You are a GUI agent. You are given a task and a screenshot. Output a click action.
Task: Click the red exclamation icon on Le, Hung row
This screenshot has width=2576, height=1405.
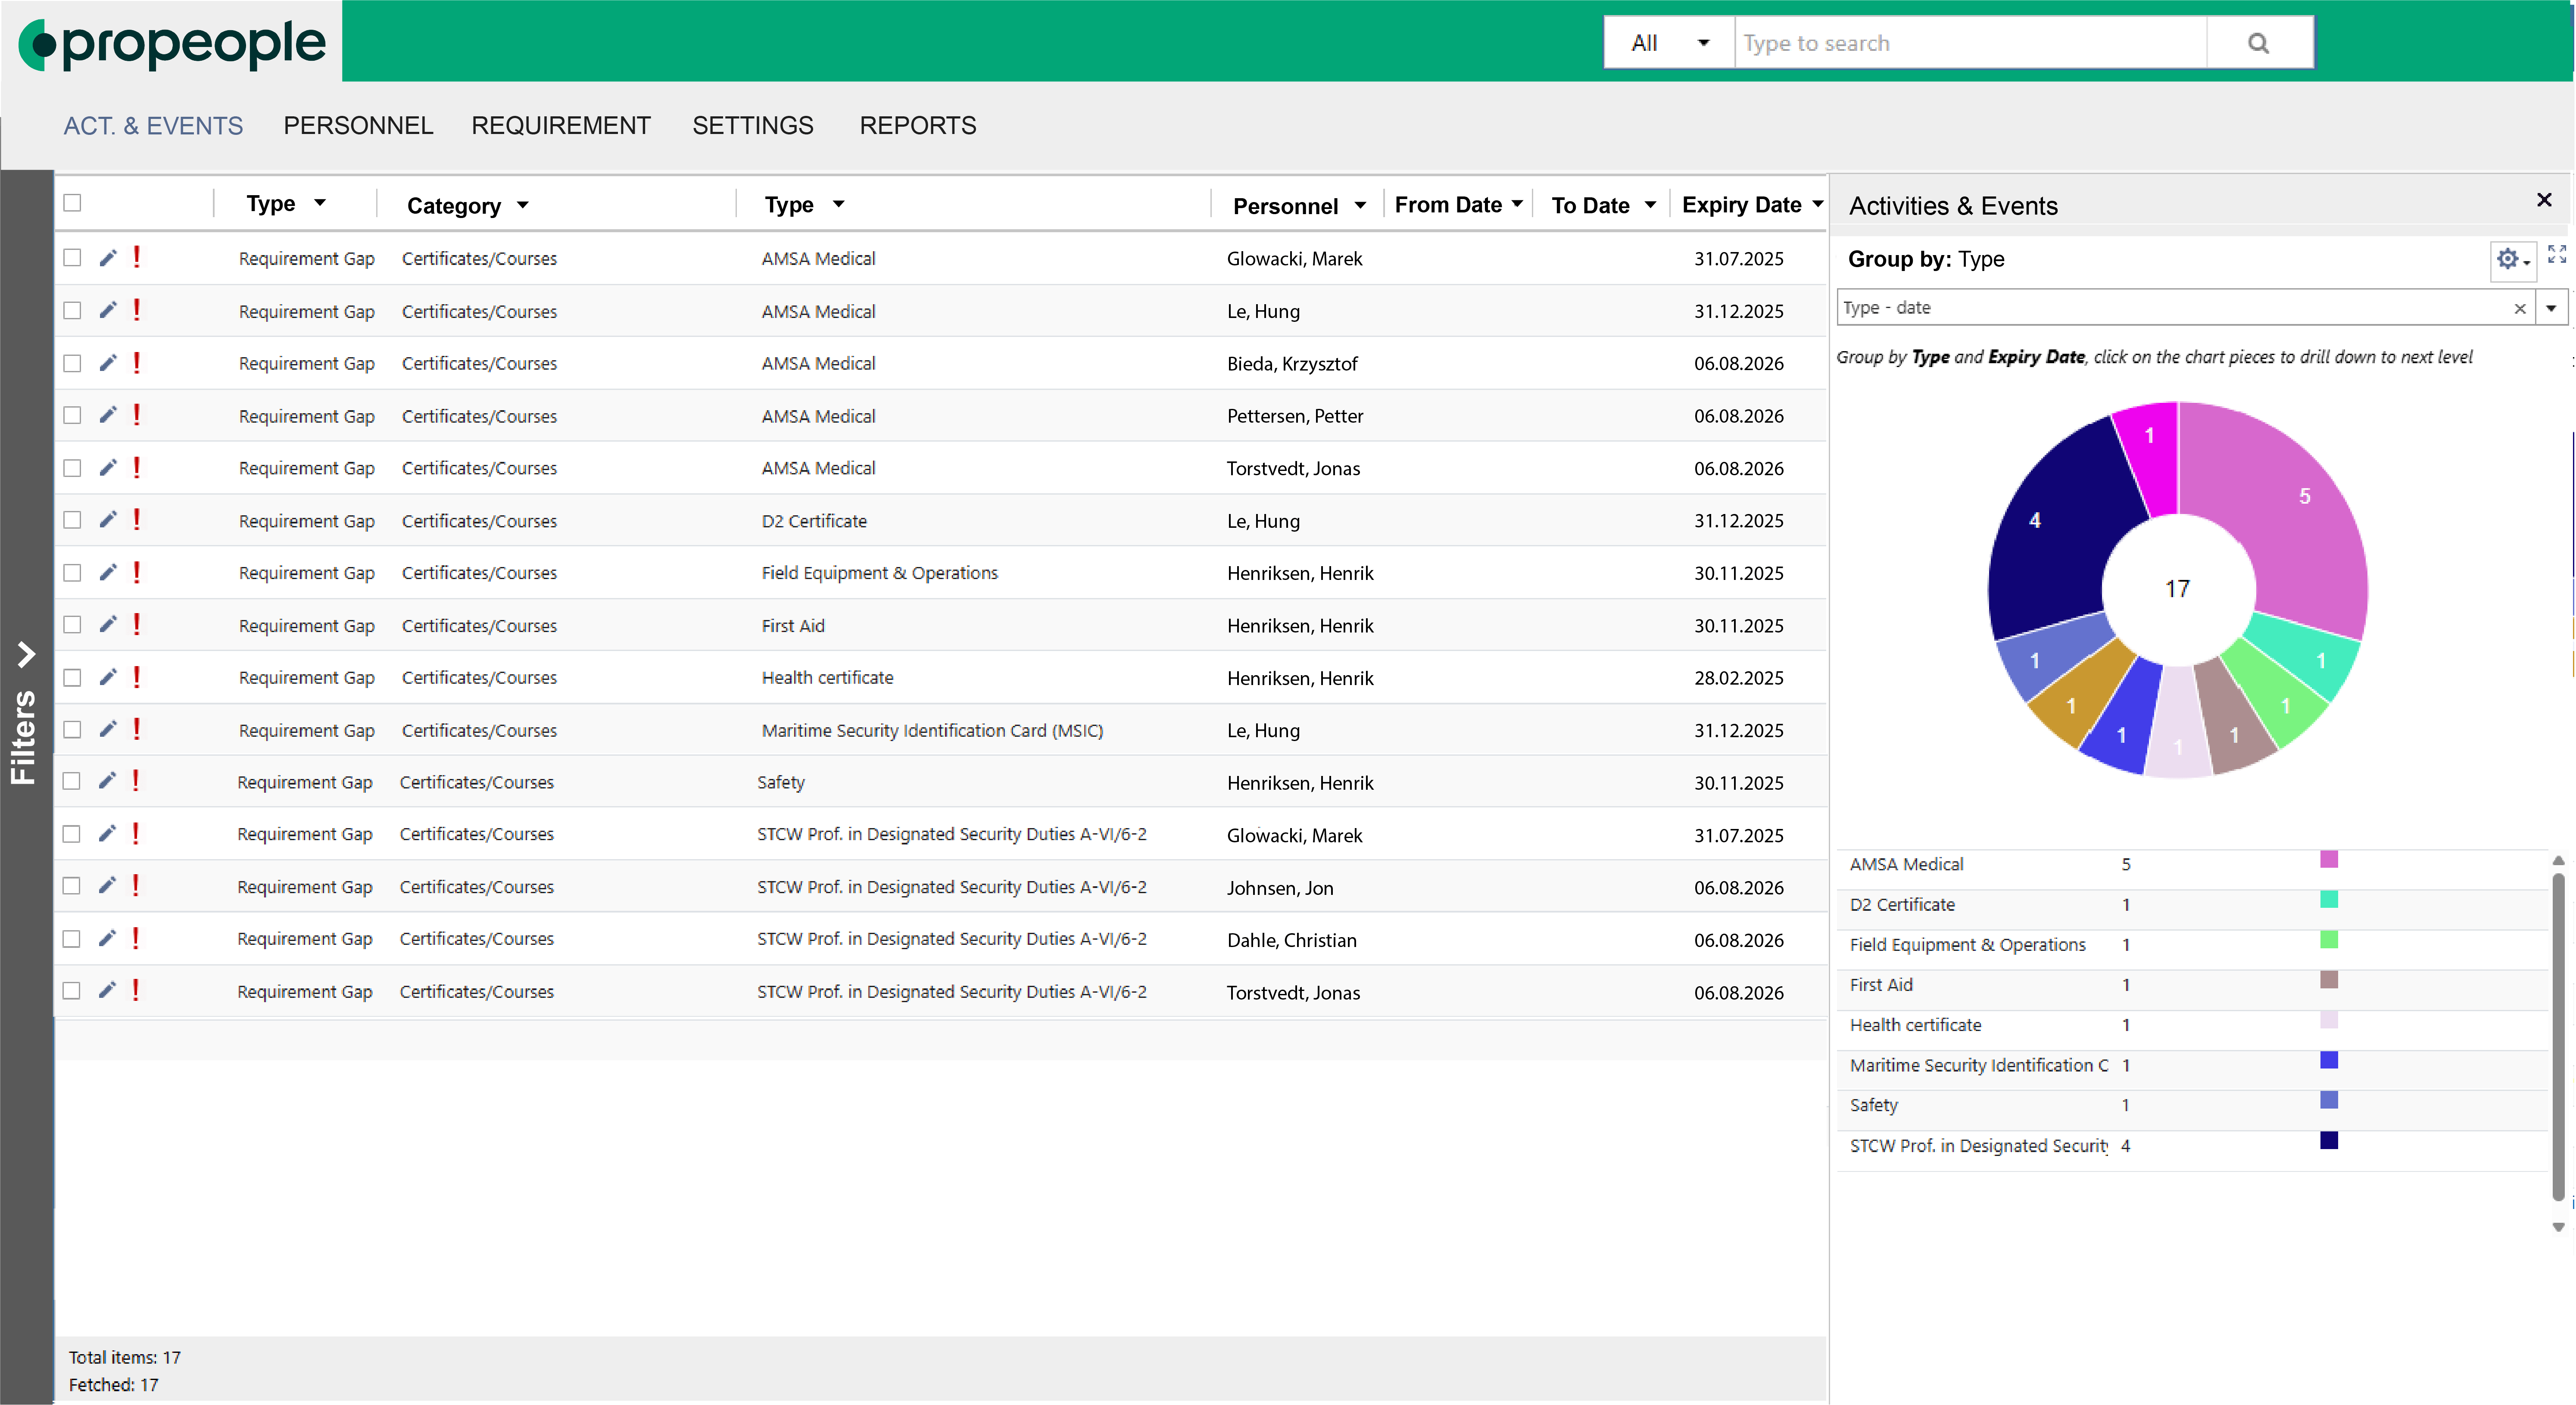pos(137,311)
